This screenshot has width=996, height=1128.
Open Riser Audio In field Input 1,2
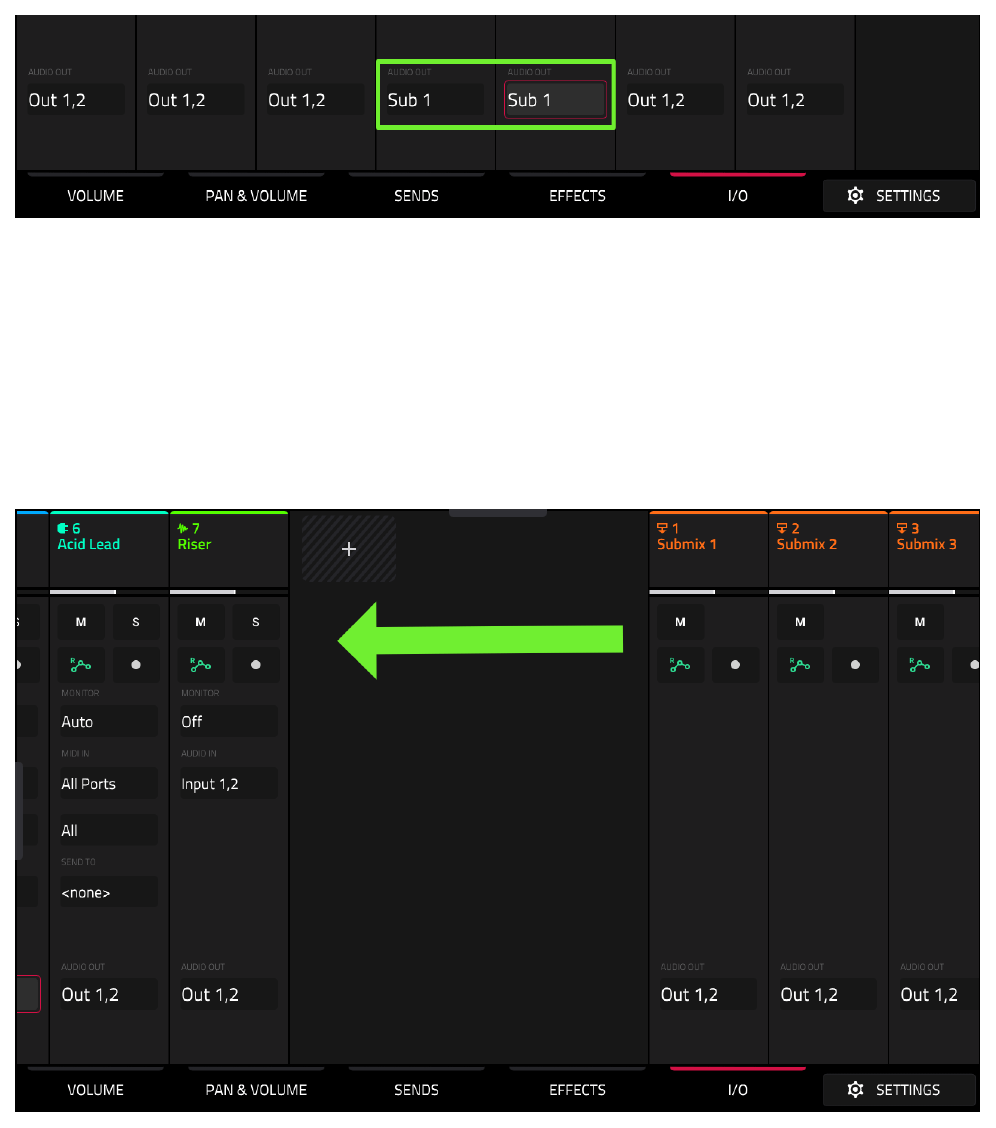point(228,783)
